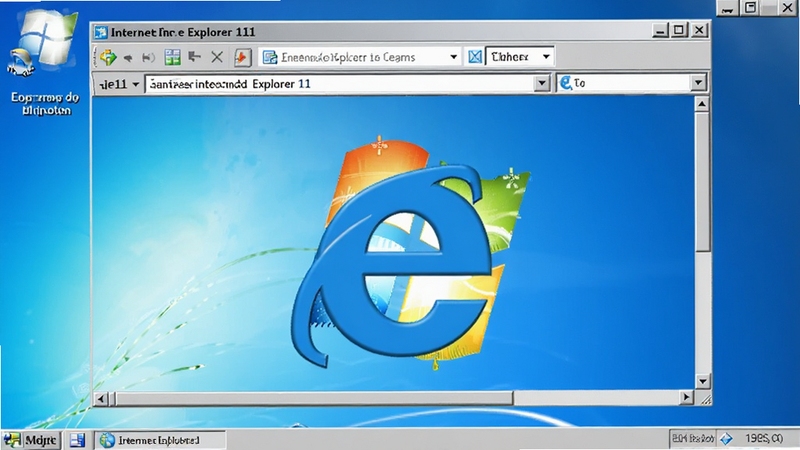Minimize the Internet Explorer window
Screen dimensions: 800x450
[x=660, y=30]
